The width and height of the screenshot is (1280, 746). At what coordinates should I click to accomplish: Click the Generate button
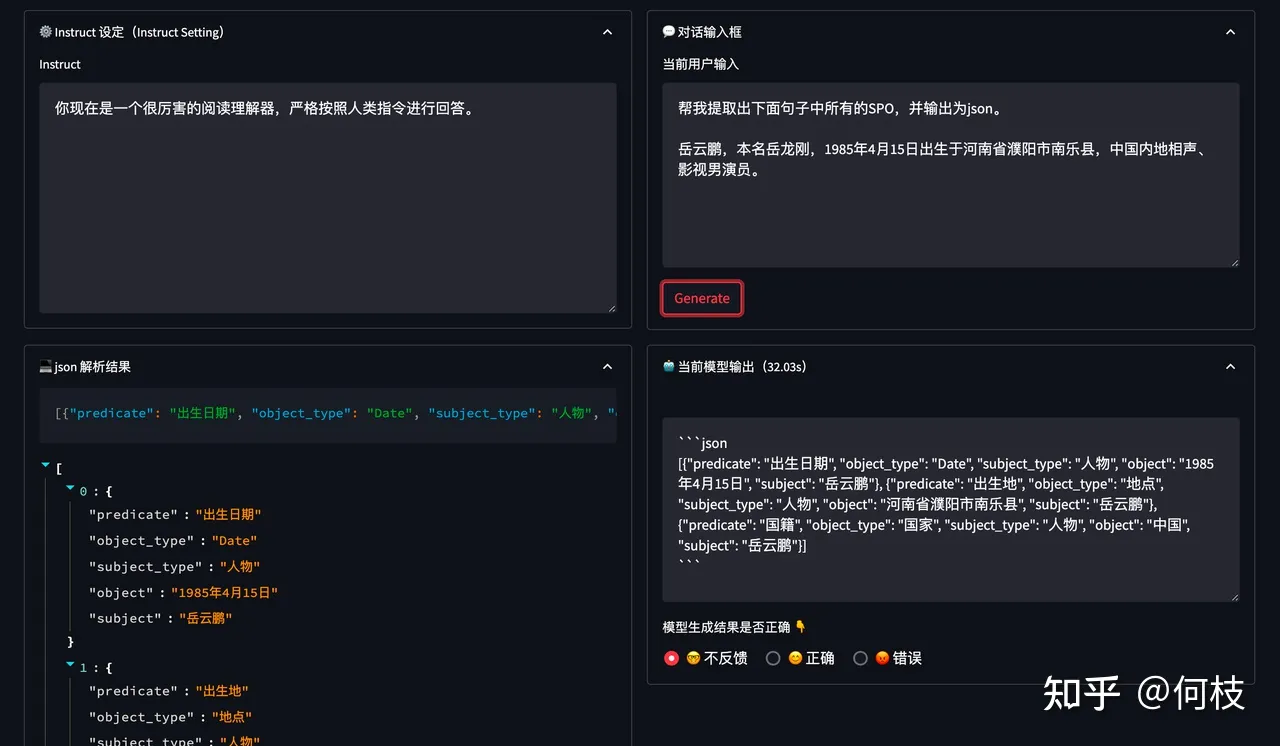point(702,298)
